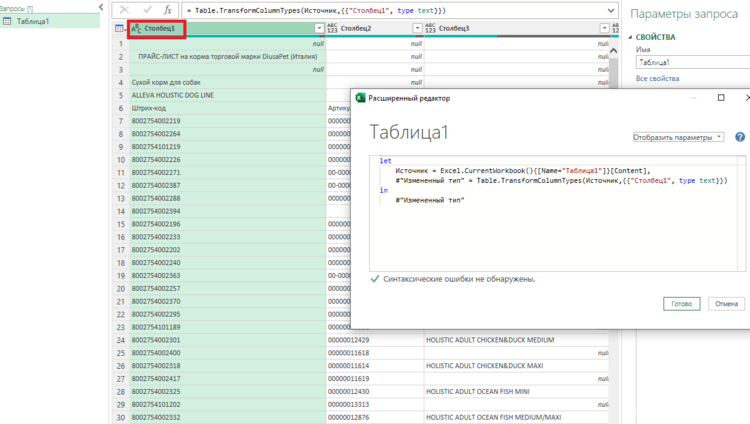Open the Столбец3 filter dropdown
Screen dimensions: 750x424
point(604,29)
